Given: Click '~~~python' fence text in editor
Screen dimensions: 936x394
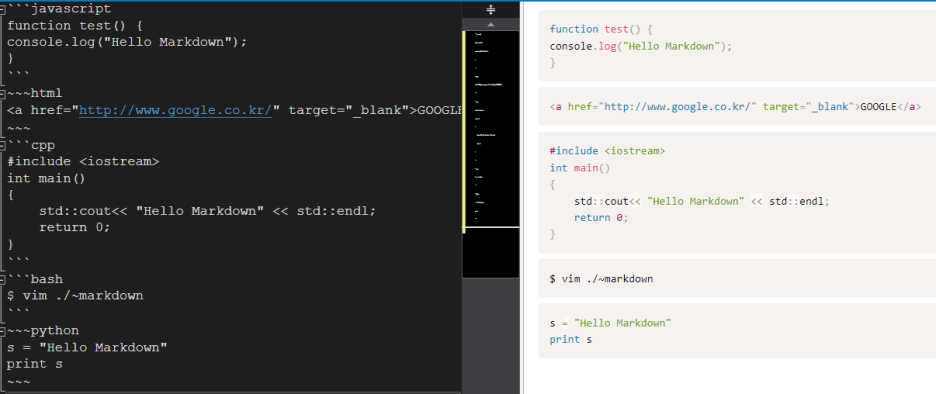Looking at the screenshot, I should tap(43, 331).
